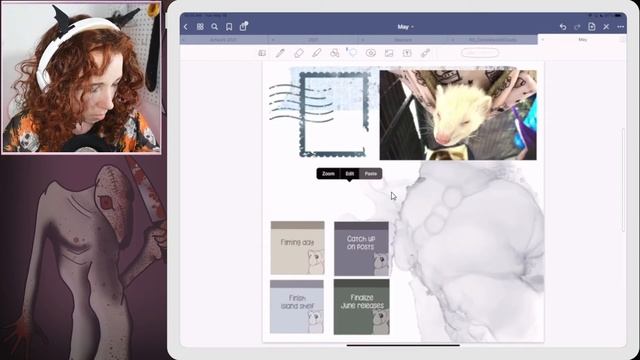
Task: Redo the last undone action
Action: click(577, 27)
